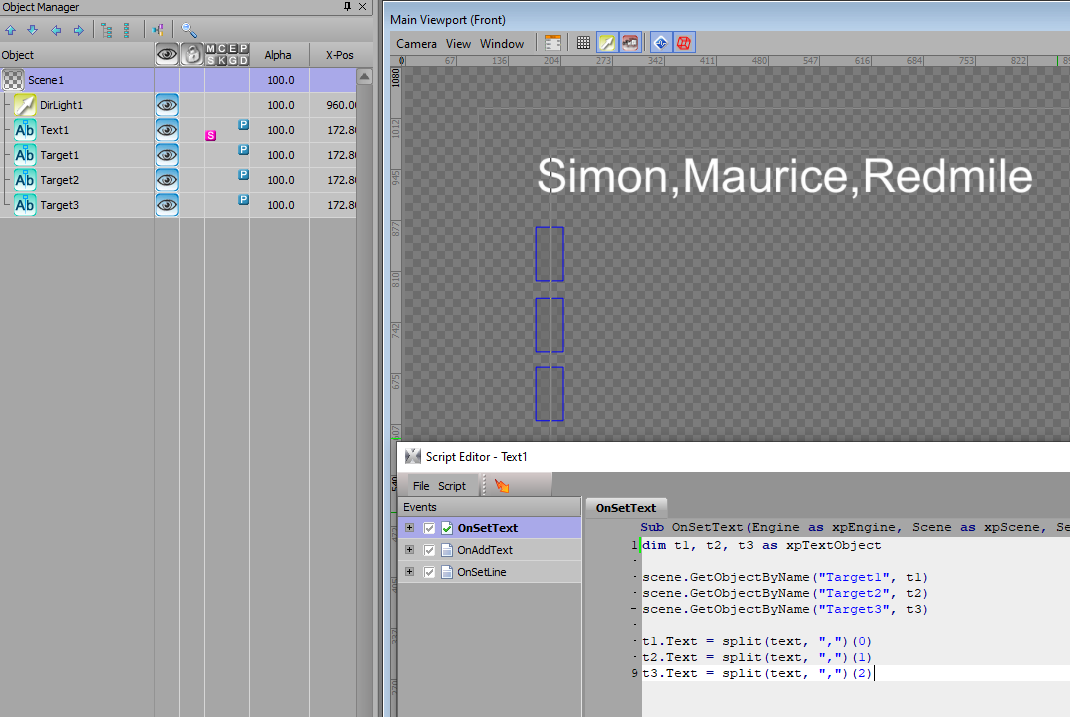Image resolution: width=1070 pixels, height=717 pixels.
Task: Uncheck the OnAddText event checkbox
Action: 429,550
